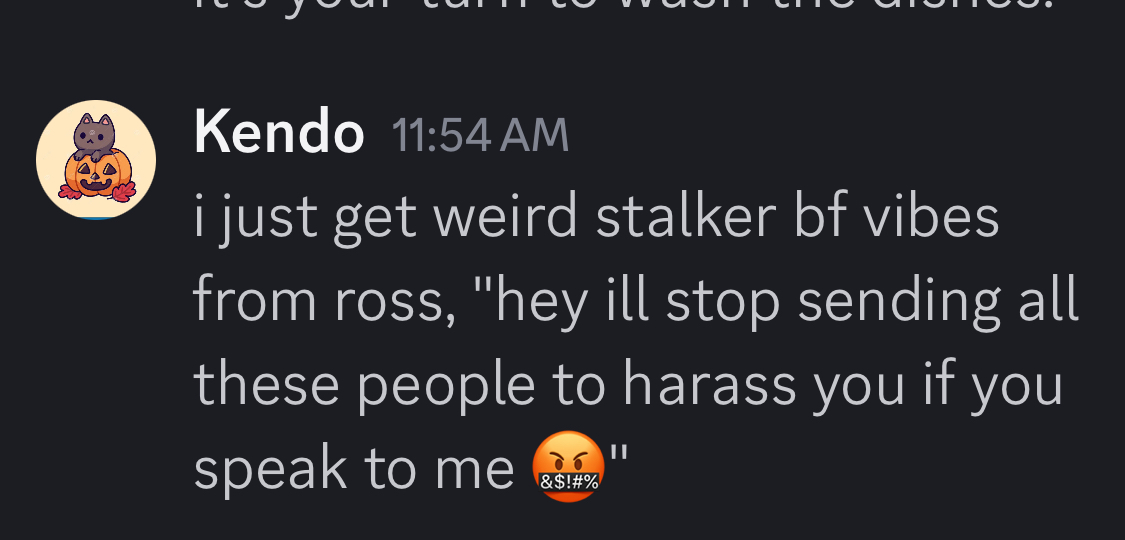
Task: Click the angry cursing face emoji
Action: pyautogui.click(x=568, y=466)
